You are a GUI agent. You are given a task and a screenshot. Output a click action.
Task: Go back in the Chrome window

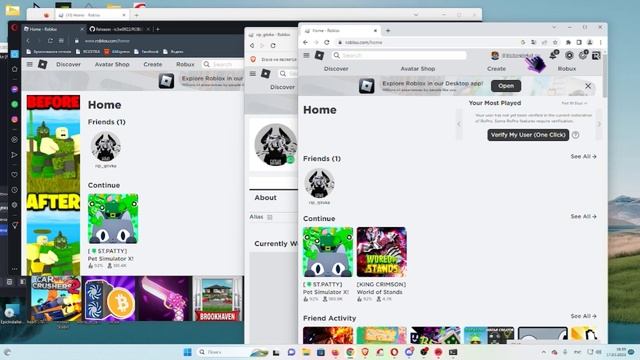(305, 42)
